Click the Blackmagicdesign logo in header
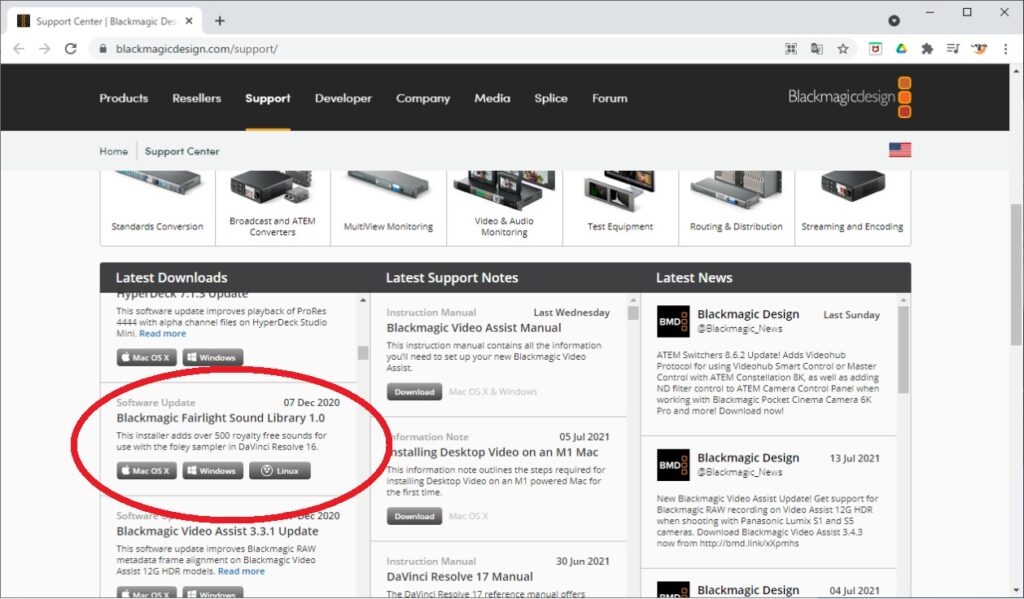This screenshot has width=1024, height=599. coord(849,97)
